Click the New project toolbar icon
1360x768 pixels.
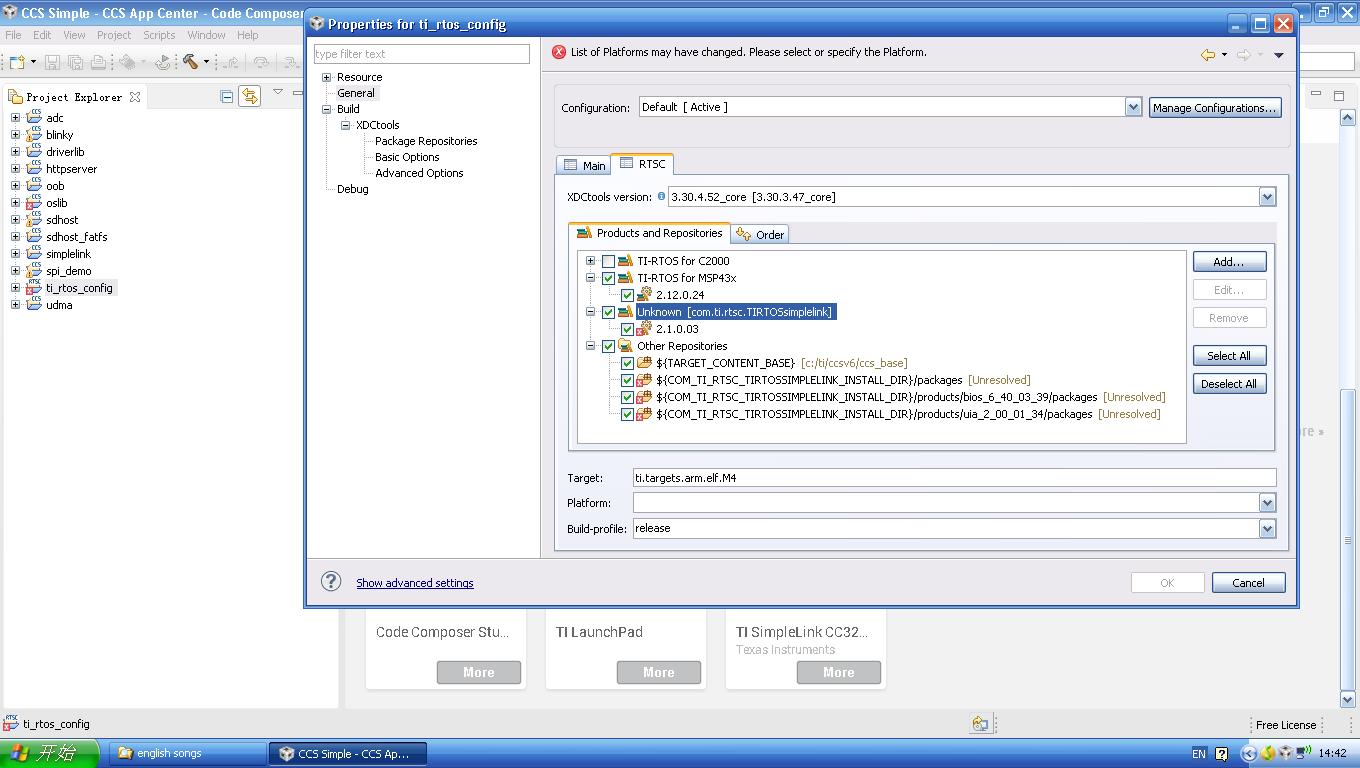click(17, 62)
